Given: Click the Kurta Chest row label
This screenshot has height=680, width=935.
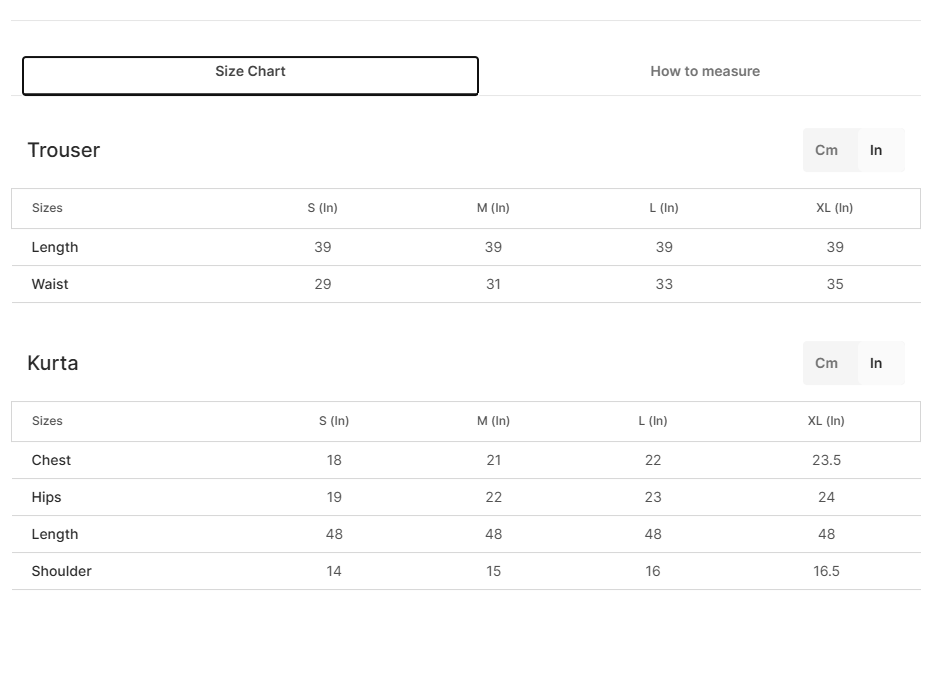Looking at the screenshot, I should coord(51,460).
